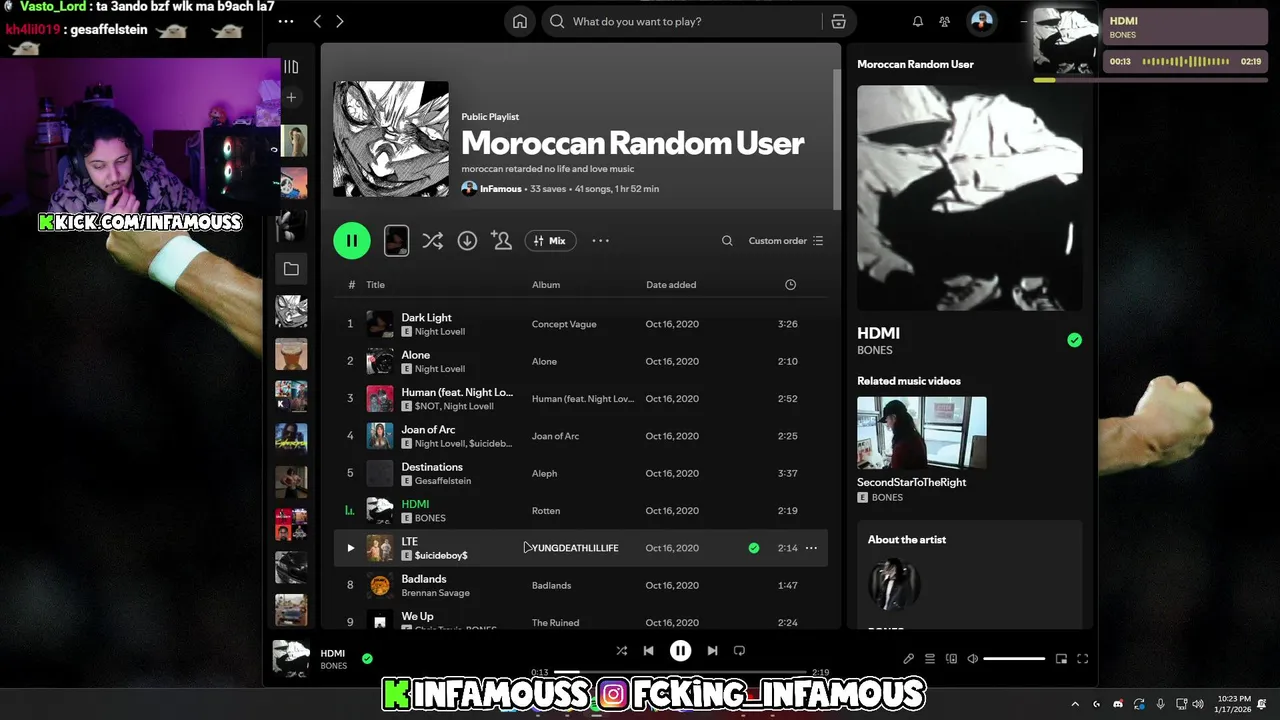
Task: Select the Dark Light track
Action: pos(426,317)
